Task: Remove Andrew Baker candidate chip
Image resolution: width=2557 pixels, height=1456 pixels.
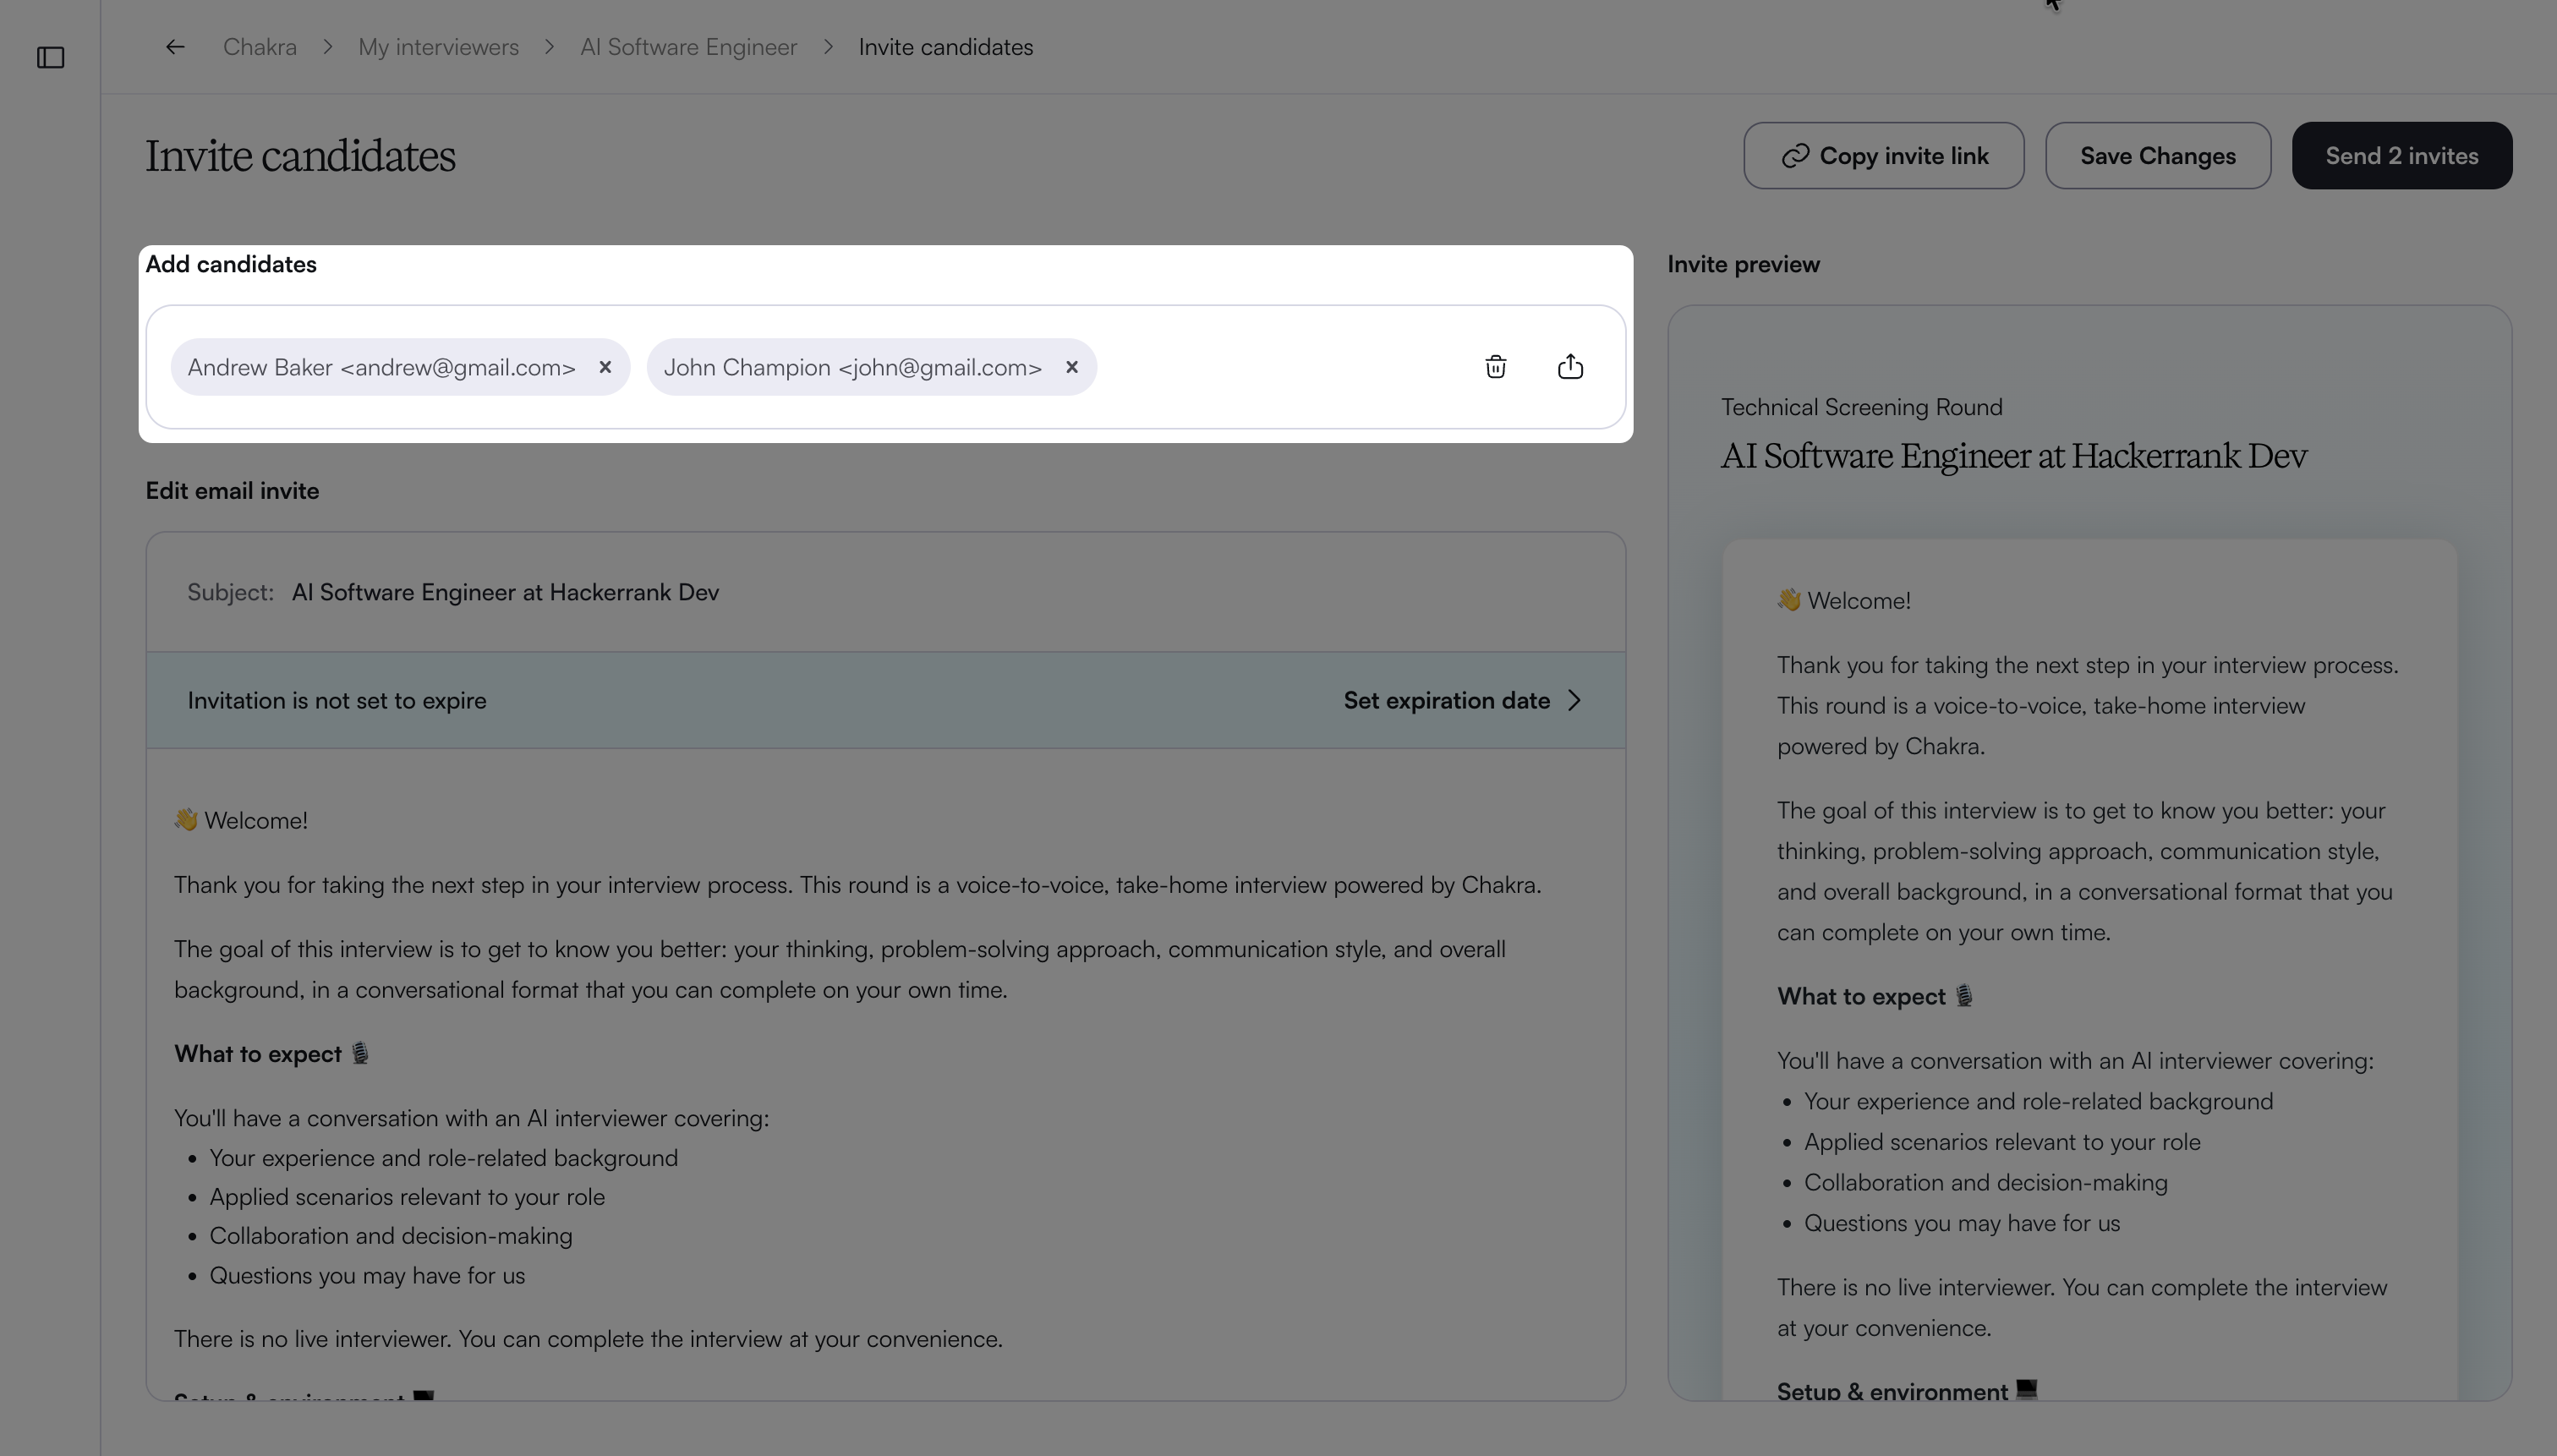Action: pos(605,367)
